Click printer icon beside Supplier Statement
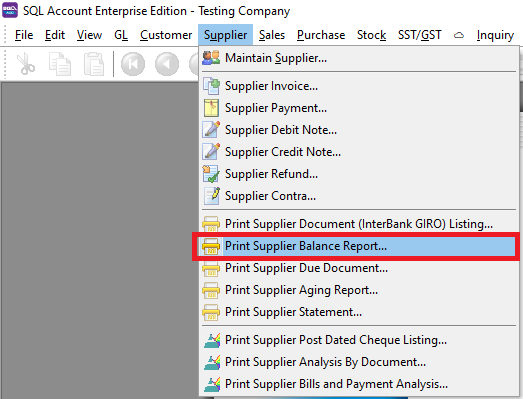 (x=211, y=312)
